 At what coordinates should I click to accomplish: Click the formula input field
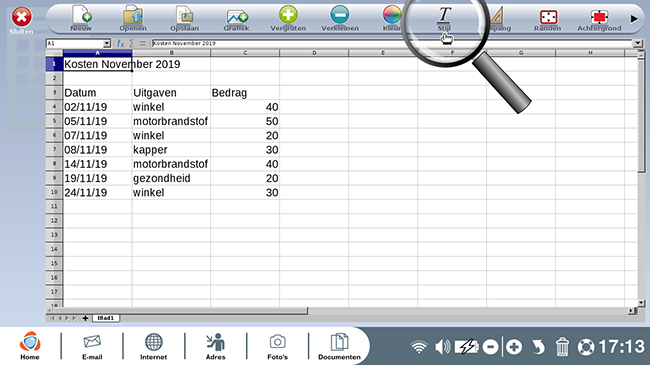(x=392, y=43)
